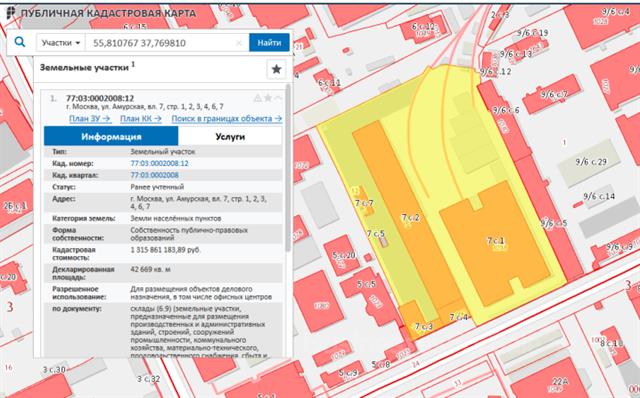Add result 77:03:0002008:12 to favorites via faded star
Screen dimensions: 640x398
(268, 98)
